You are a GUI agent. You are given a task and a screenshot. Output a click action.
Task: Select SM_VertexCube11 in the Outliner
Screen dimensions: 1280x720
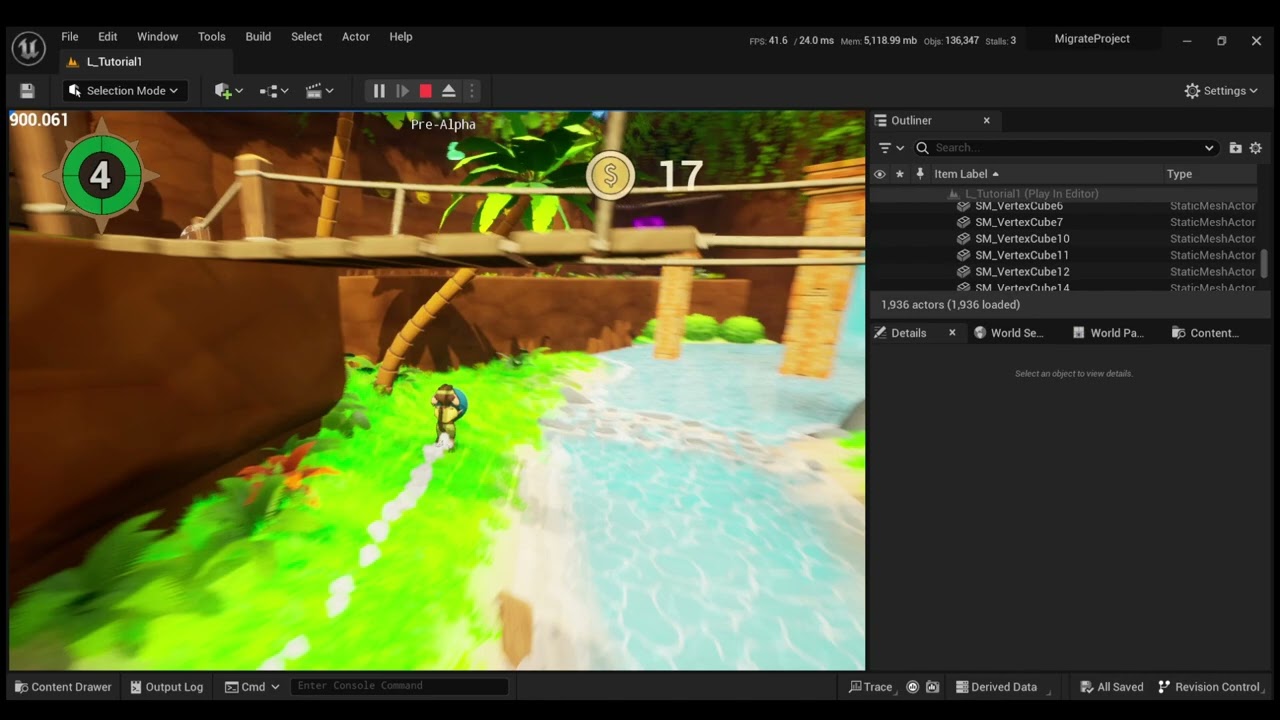[x=1022, y=255]
